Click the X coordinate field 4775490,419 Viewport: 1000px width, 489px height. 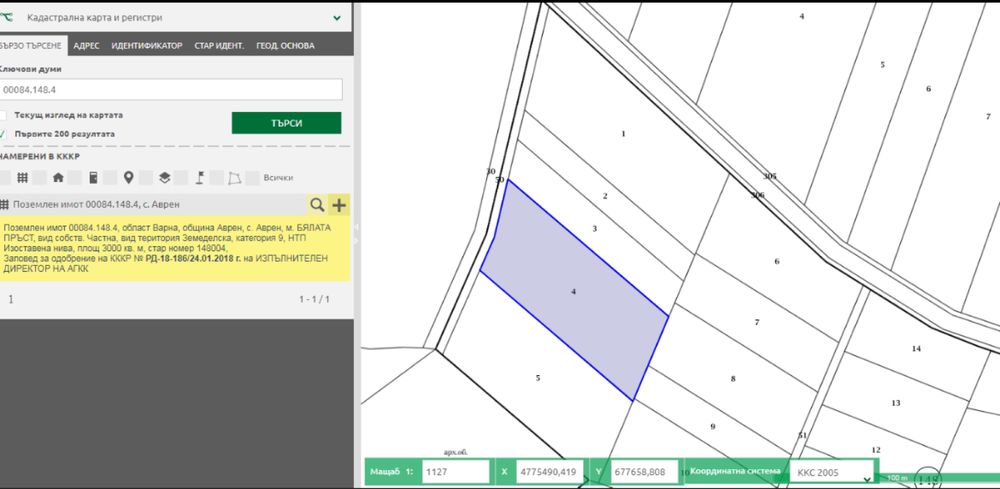pyautogui.click(x=550, y=472)
